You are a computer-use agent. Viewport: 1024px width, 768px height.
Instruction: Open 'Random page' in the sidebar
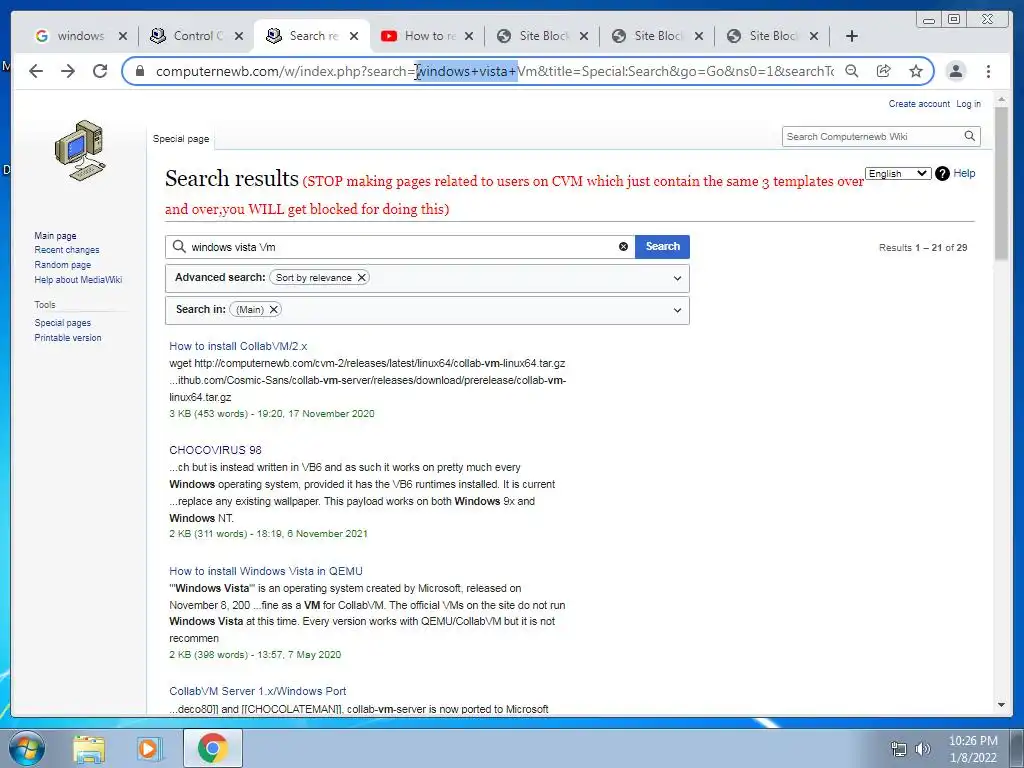point(63,264)
